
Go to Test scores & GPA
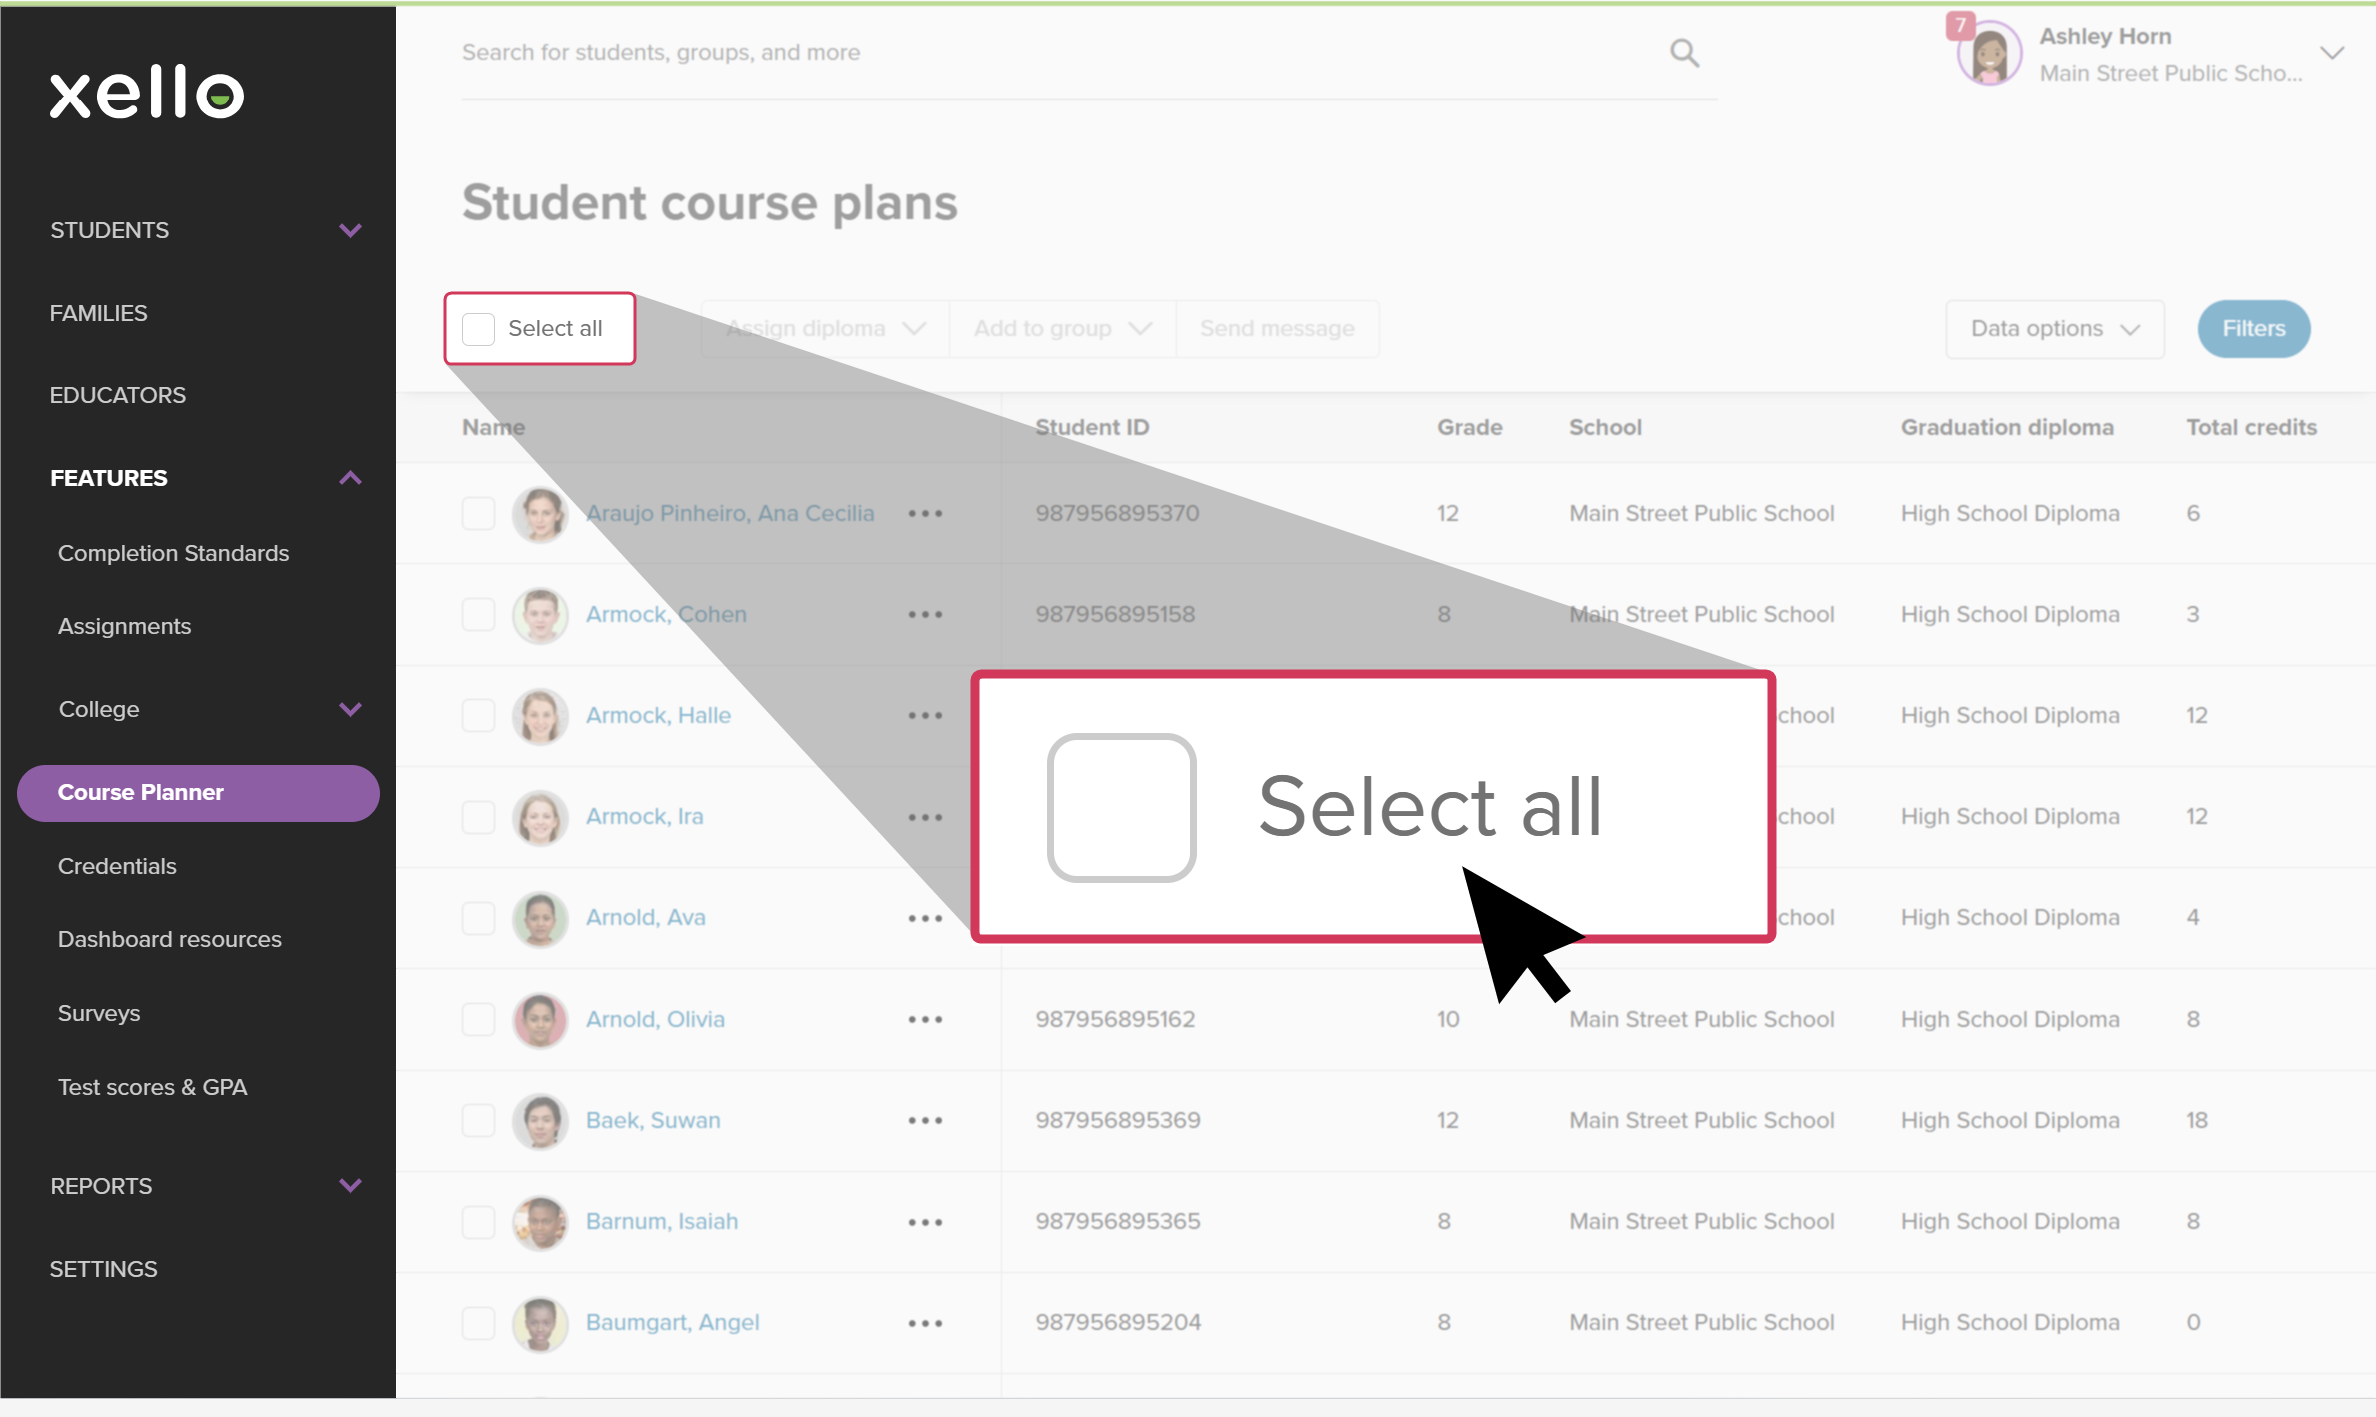[152, 1087]
